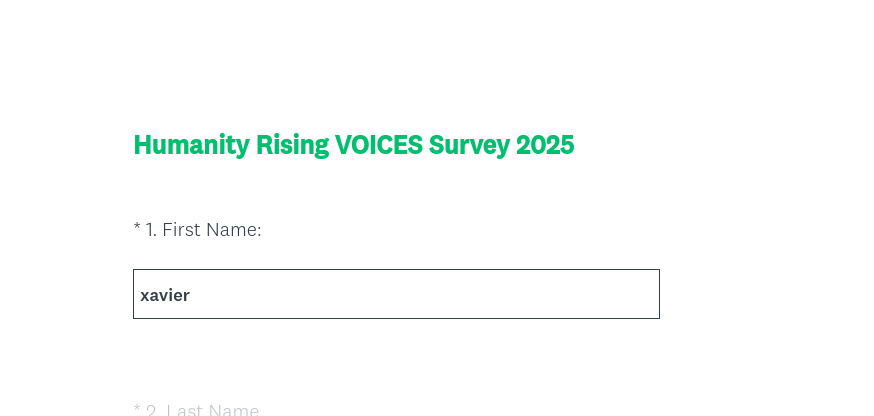Click the word "Name:" in first question
Screen dimensions: 874x416
[233, 230]
